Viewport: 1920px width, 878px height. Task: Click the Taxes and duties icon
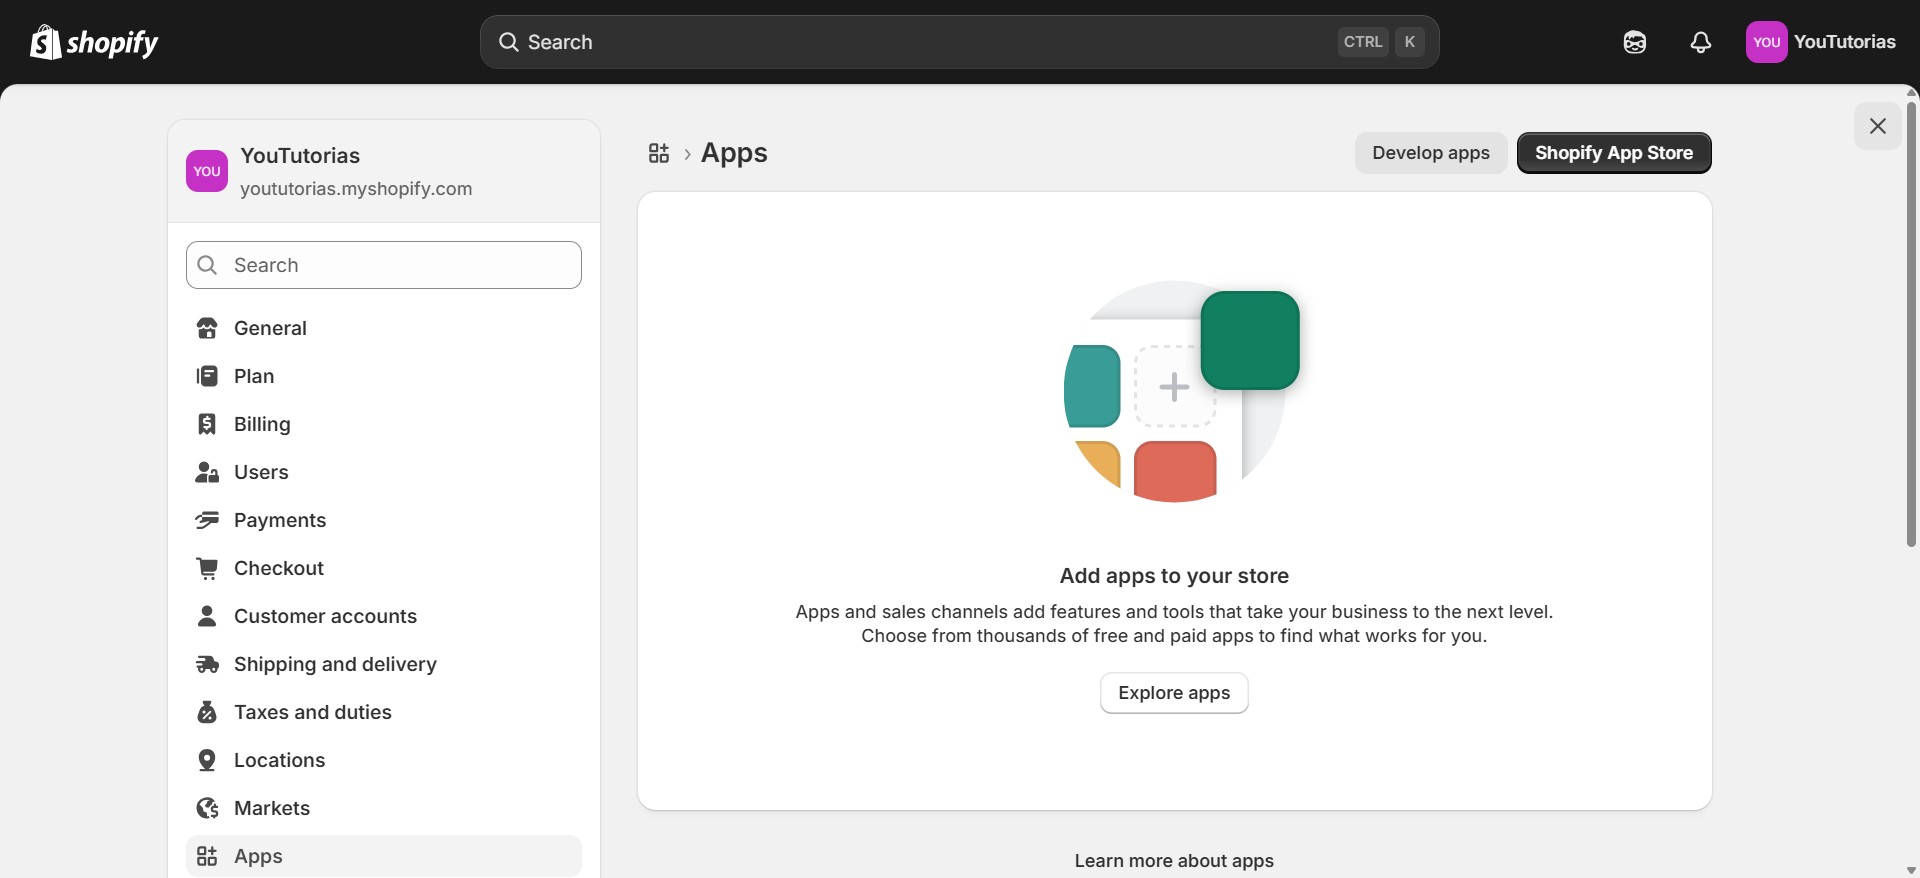(x=207, y=712)
